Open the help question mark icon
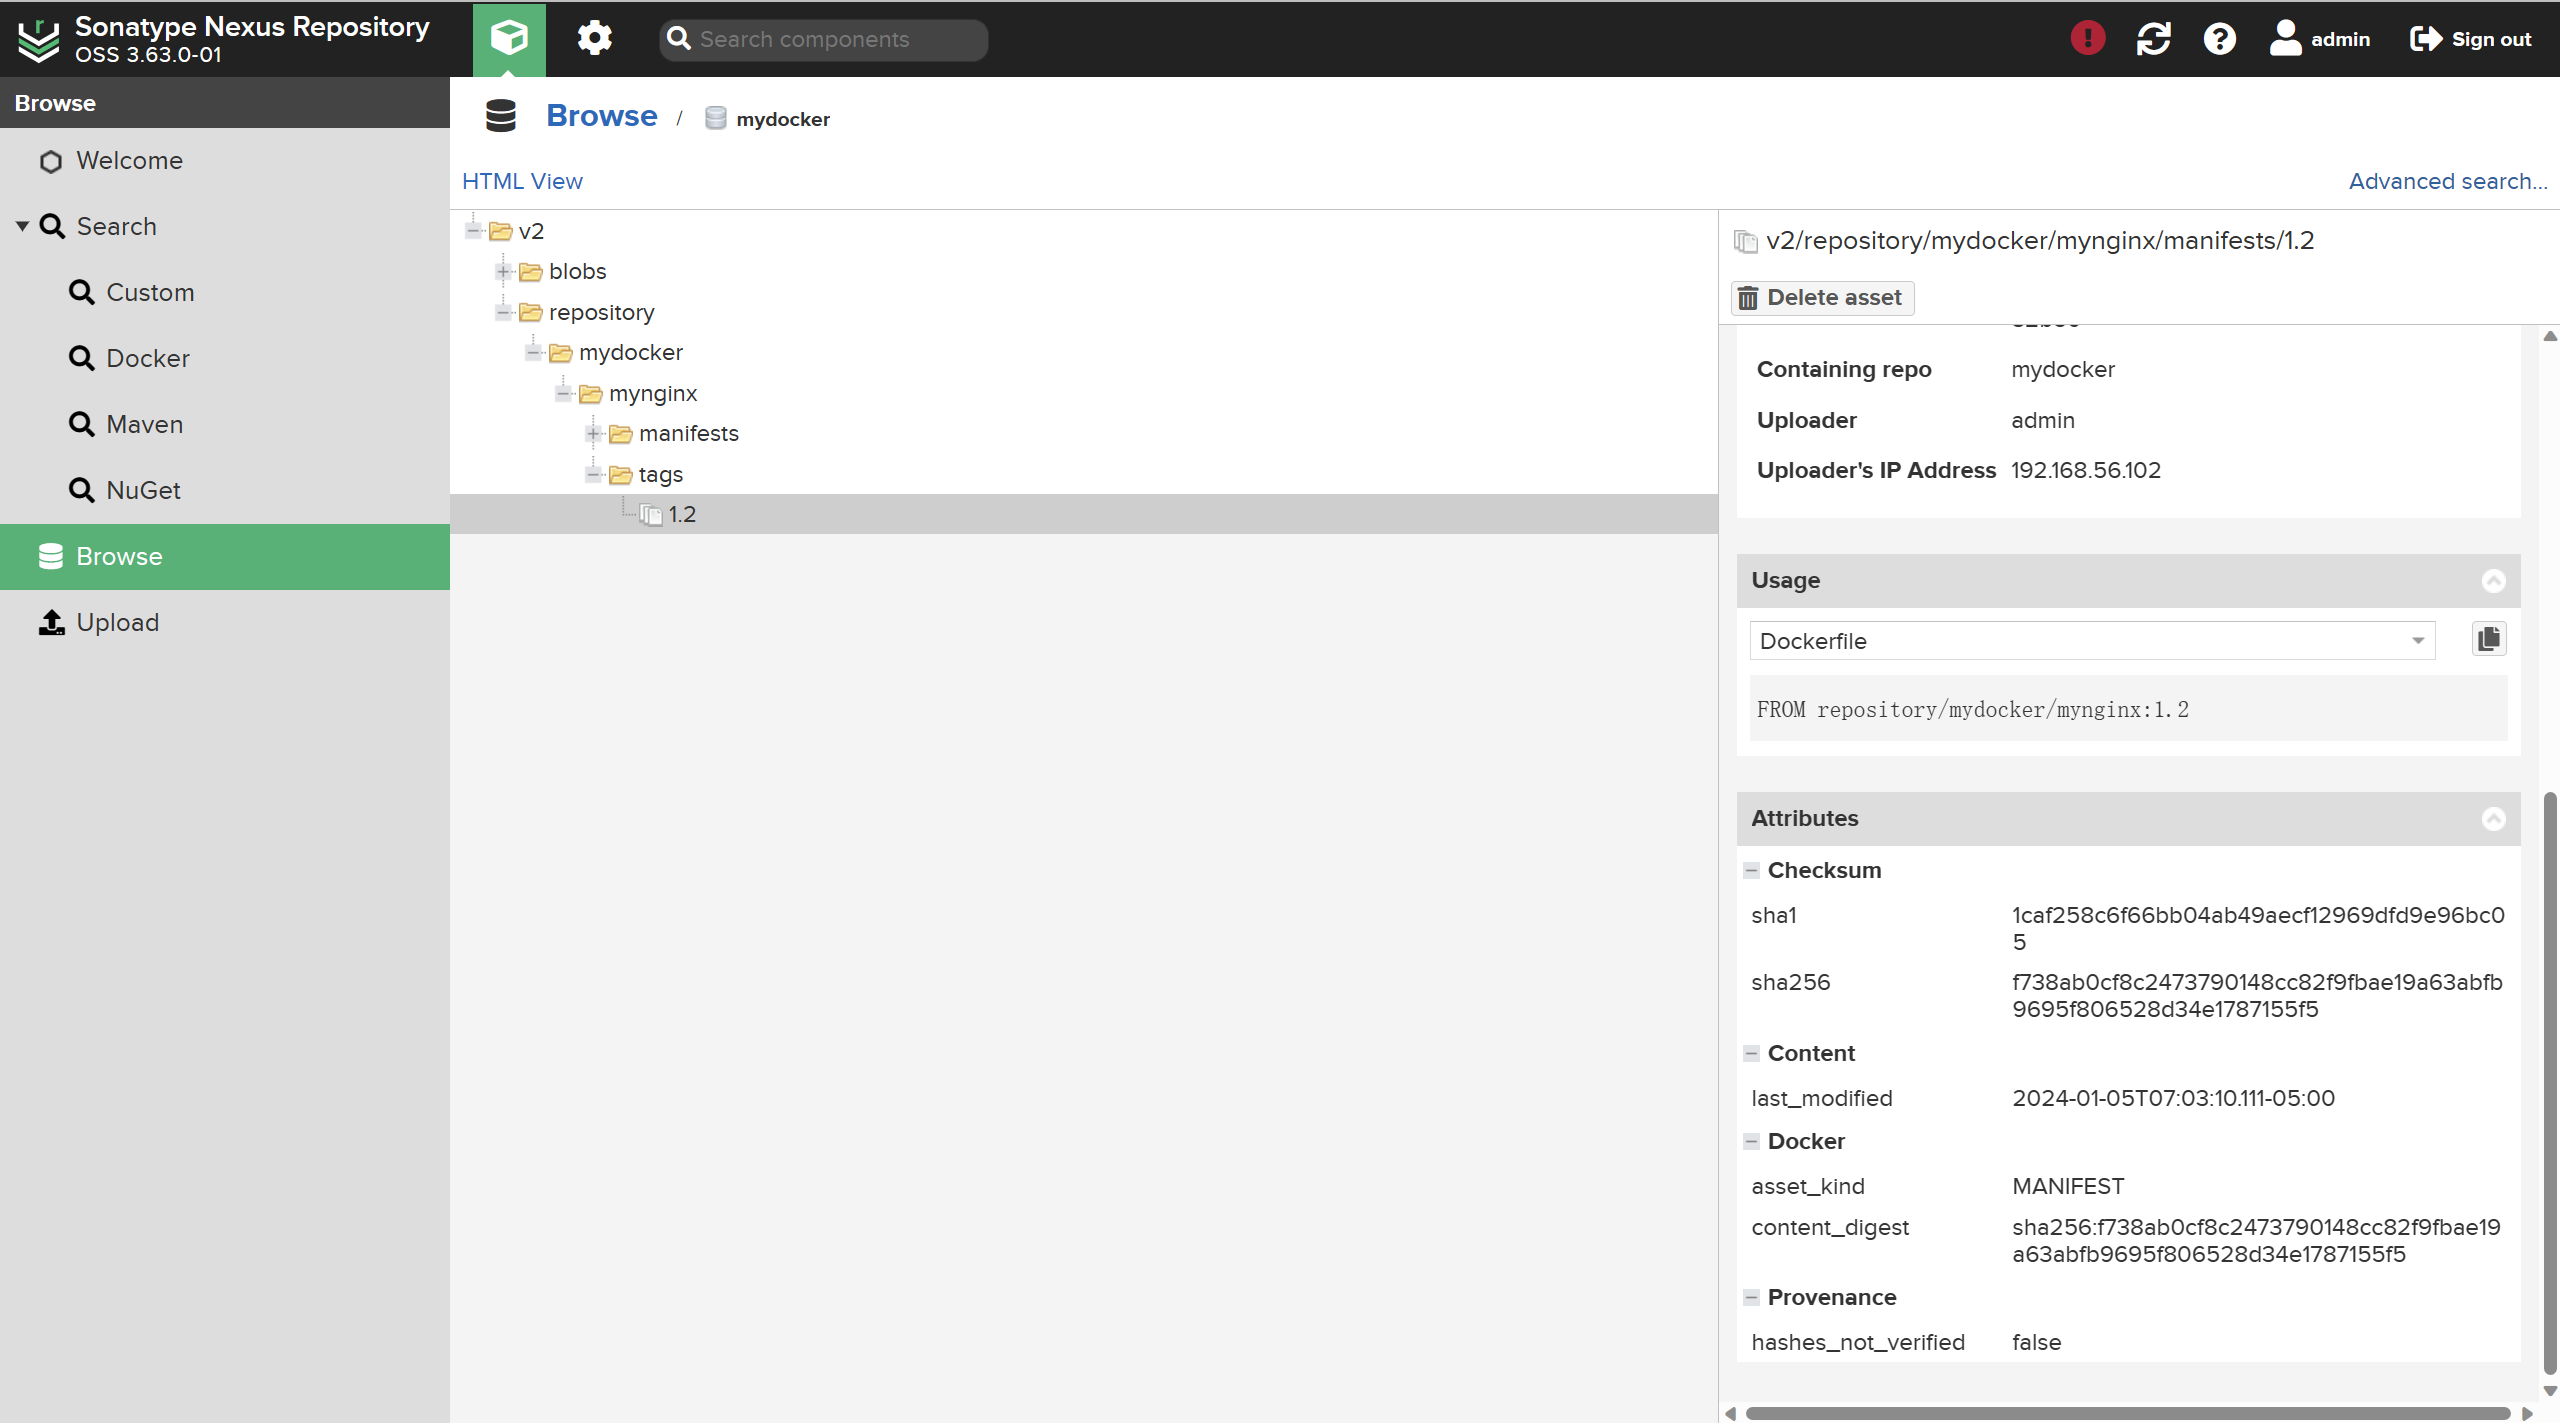2560x1423 pixels. tap(2219, 39)
